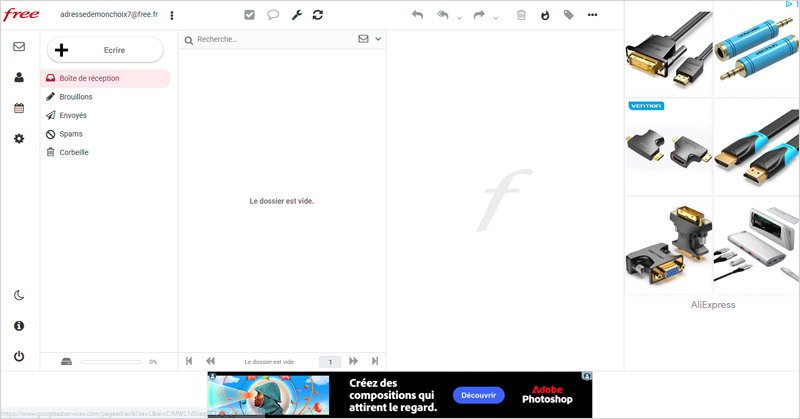Go to next page of messages
This screenshot has width=800, height=419.
click(353, 361)
